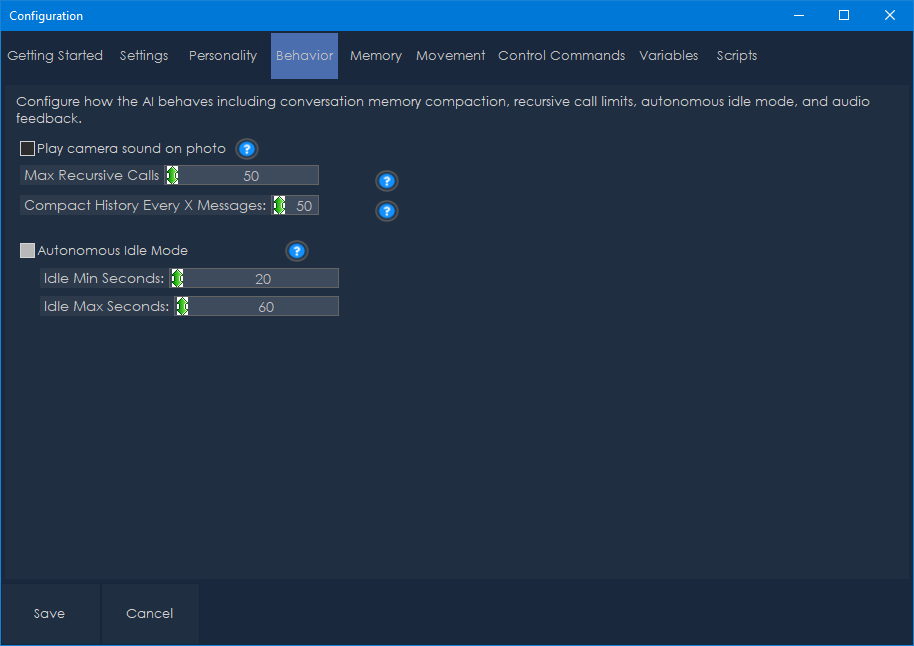914x646 pixels.
Task: Click green handle on Compact History slider
Action: (279, 206)
